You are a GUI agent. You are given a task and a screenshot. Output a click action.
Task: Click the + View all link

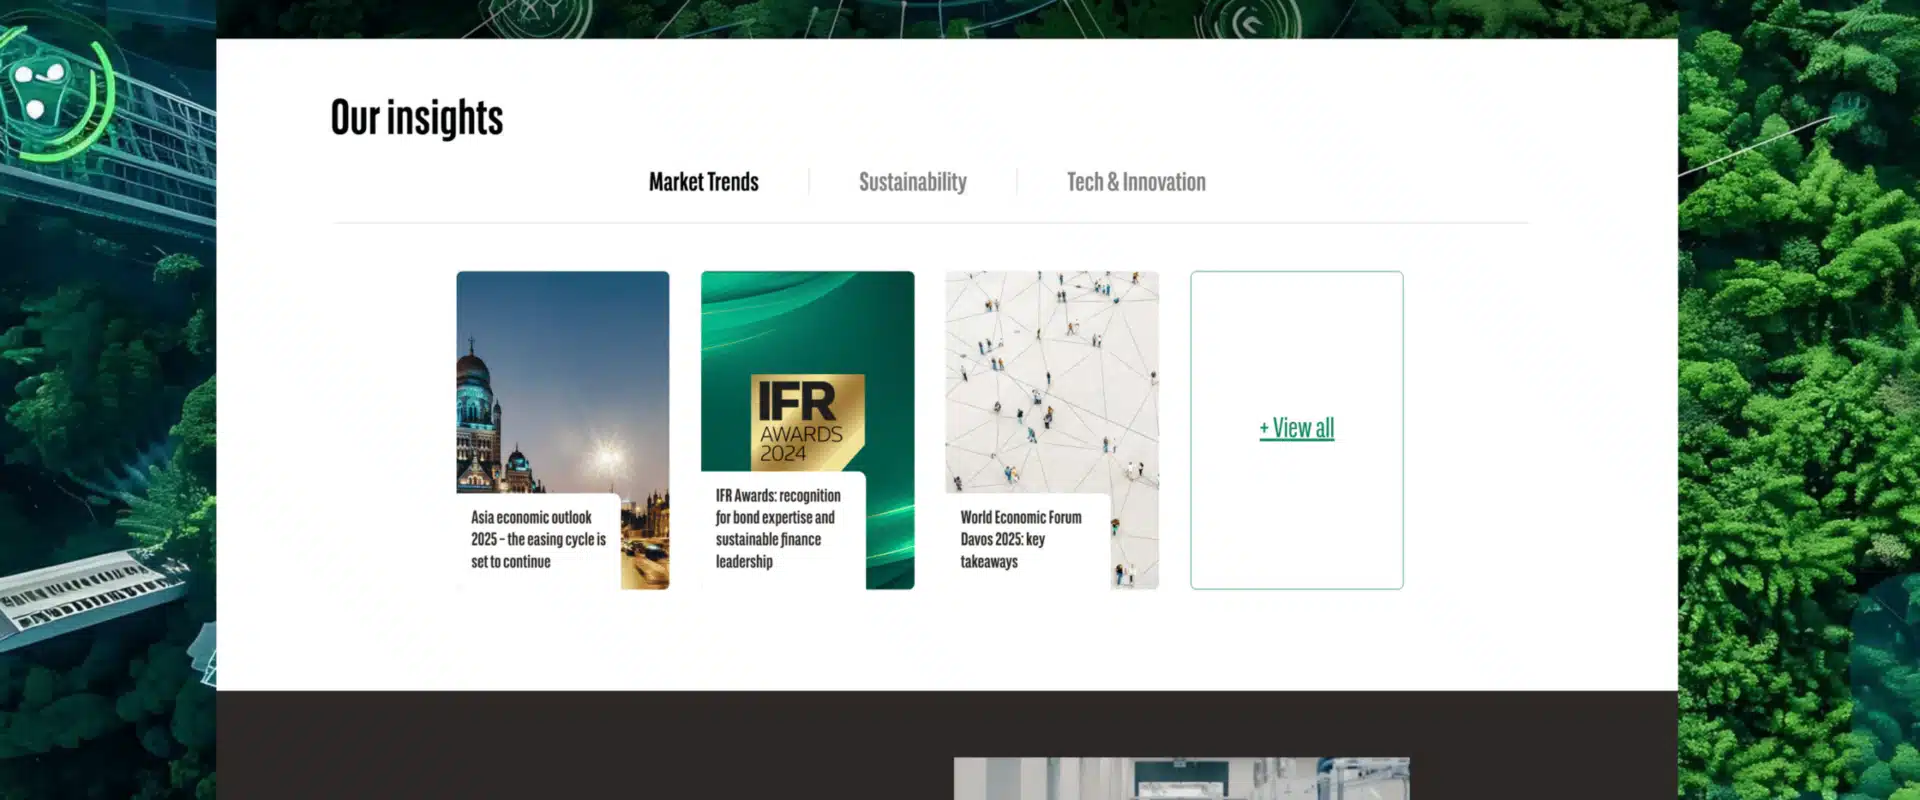(x=1296, y=428)
